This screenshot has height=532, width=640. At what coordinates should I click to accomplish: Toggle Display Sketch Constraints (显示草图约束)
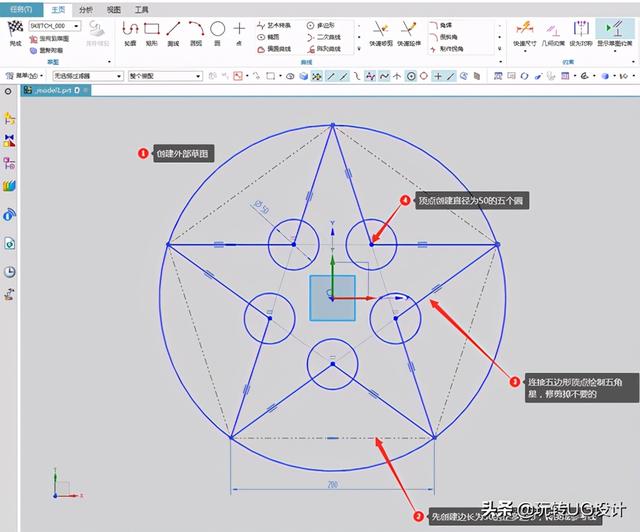tap(614, 33)
